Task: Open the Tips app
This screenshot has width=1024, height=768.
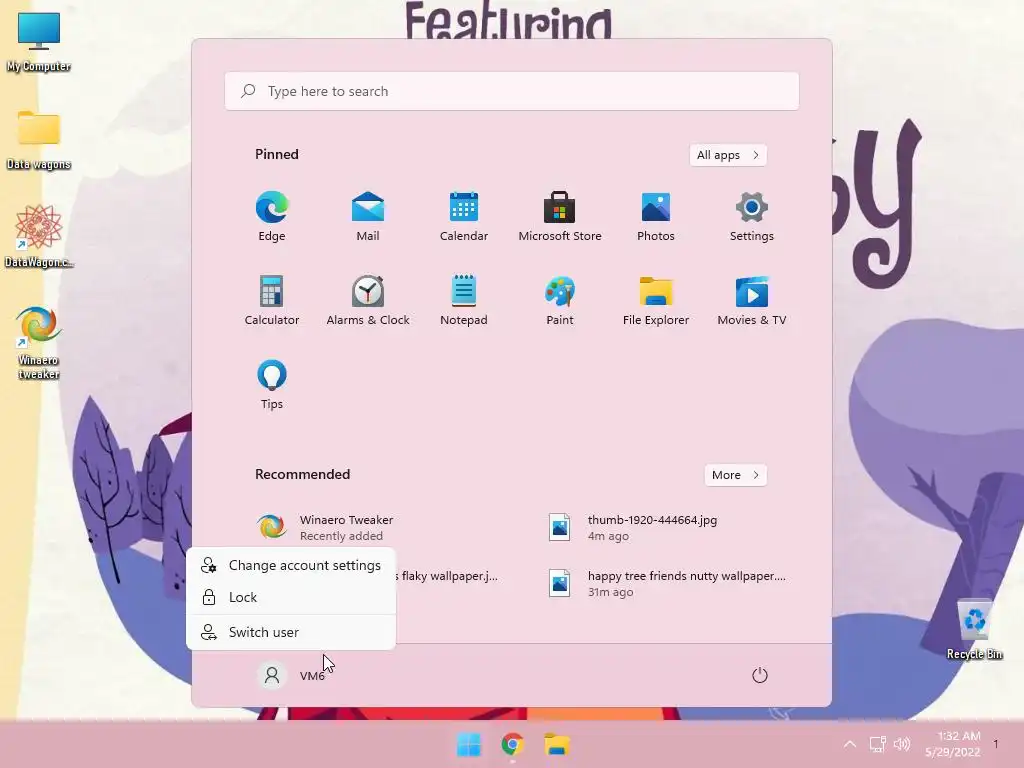Action: point(272,385)
